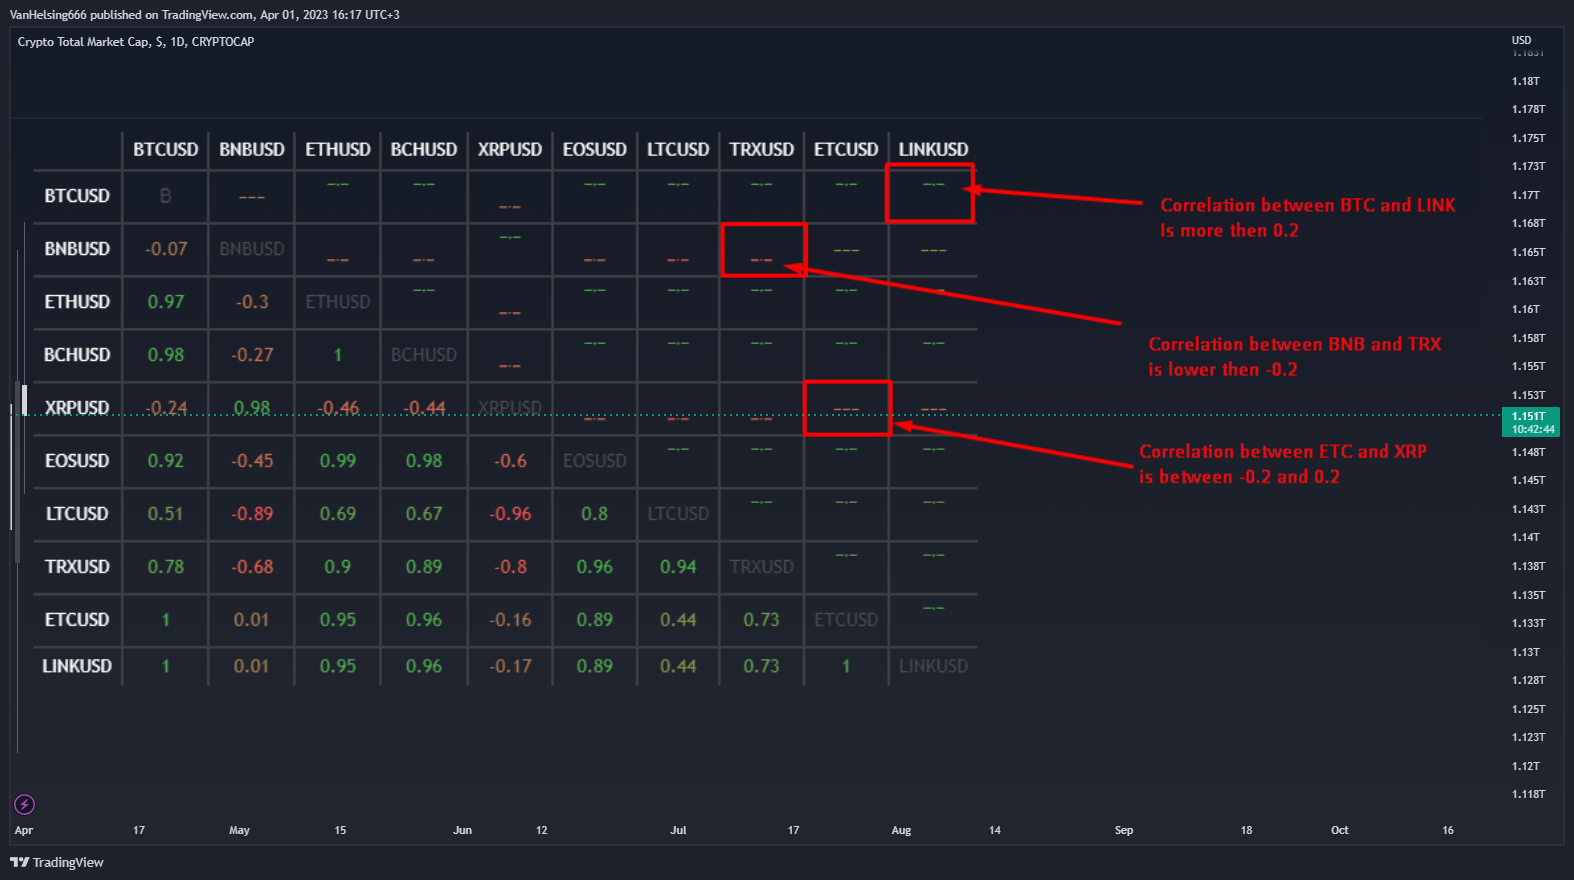1574x880 pixels.
Task: Click the USD currency label on price axis
Action: click(1521, 40)
